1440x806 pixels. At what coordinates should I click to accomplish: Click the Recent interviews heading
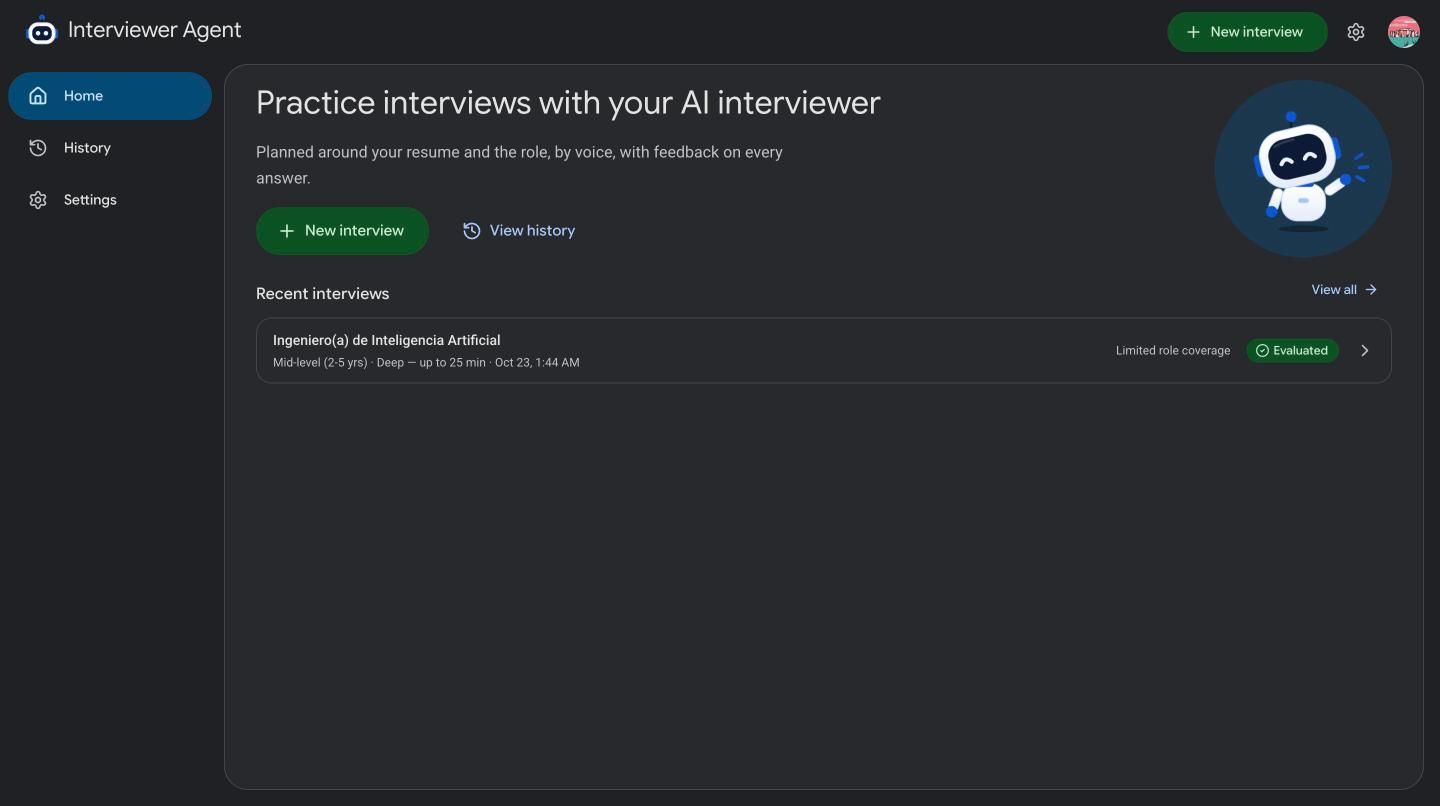[x=322, y=294]
